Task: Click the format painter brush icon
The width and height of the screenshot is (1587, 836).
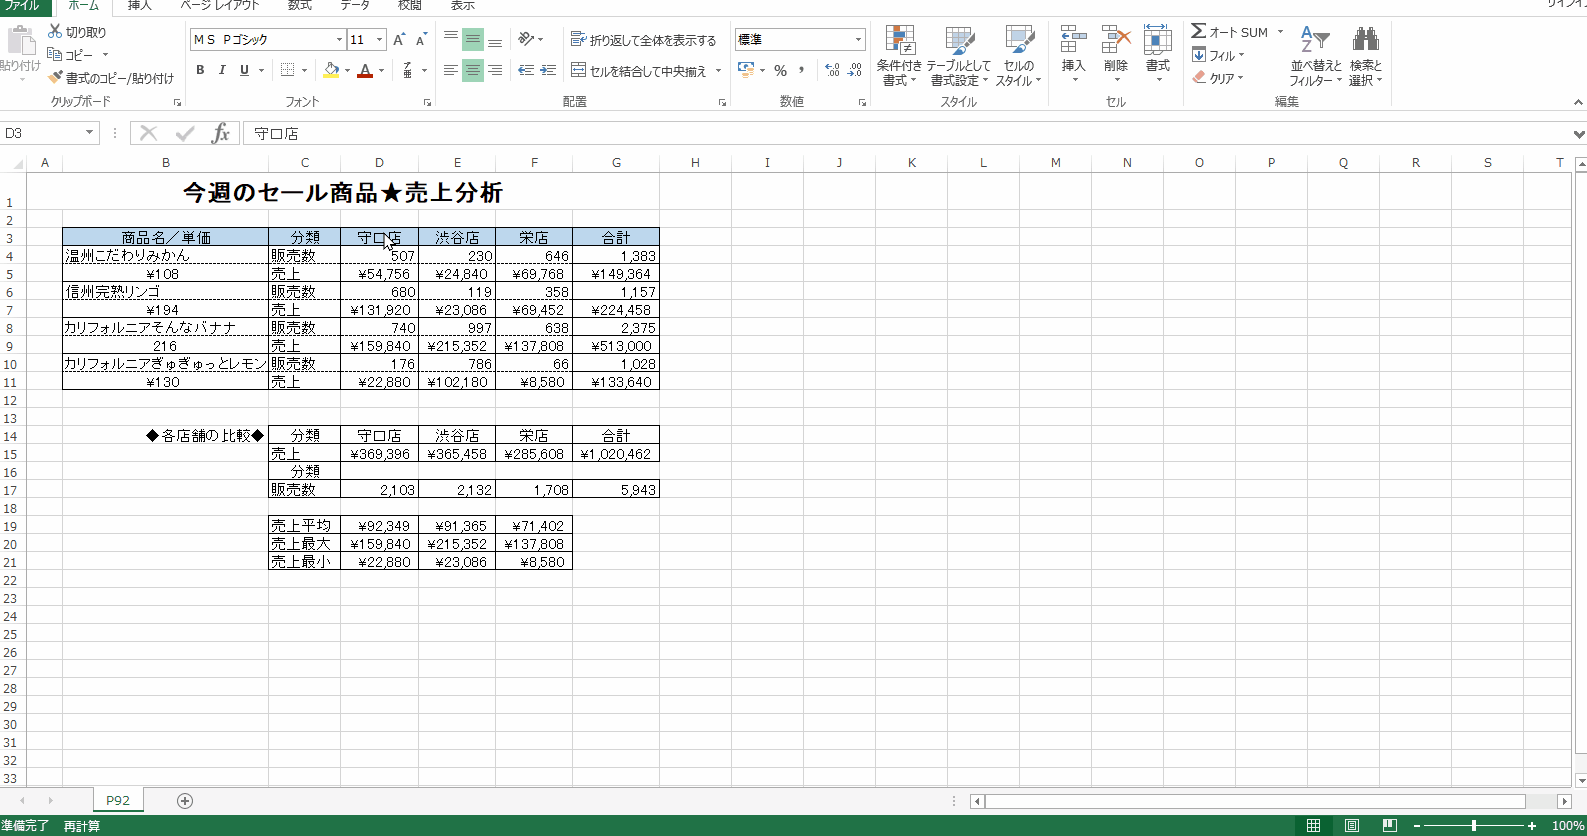Action: (56, 78)
